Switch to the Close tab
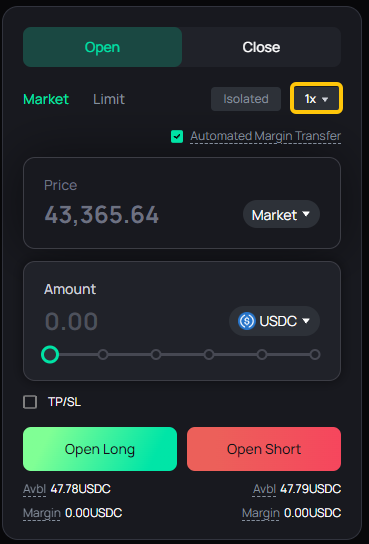Image resolution: width=369 pixels, height=544 pixels. click(x=261, y=47)
